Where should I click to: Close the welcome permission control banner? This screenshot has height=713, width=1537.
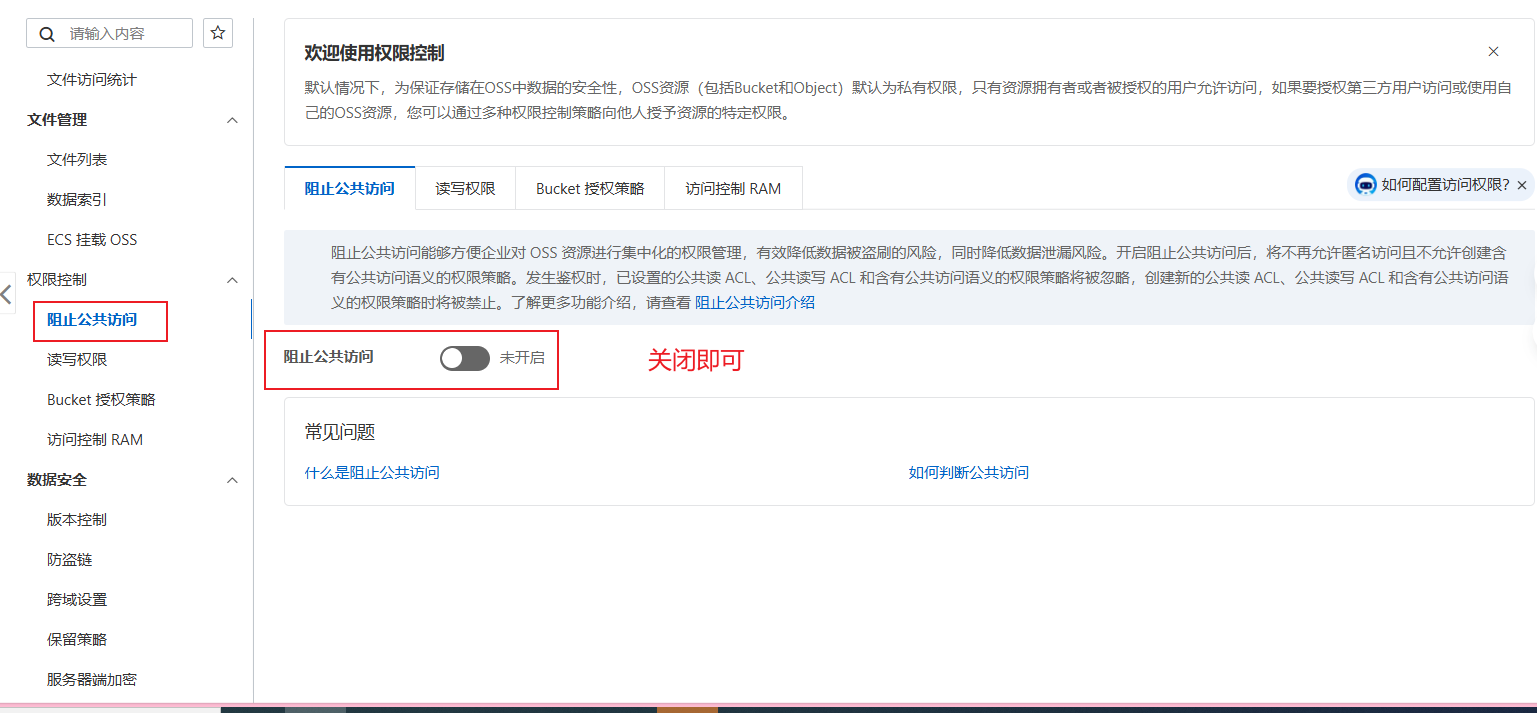(1493, 52)
